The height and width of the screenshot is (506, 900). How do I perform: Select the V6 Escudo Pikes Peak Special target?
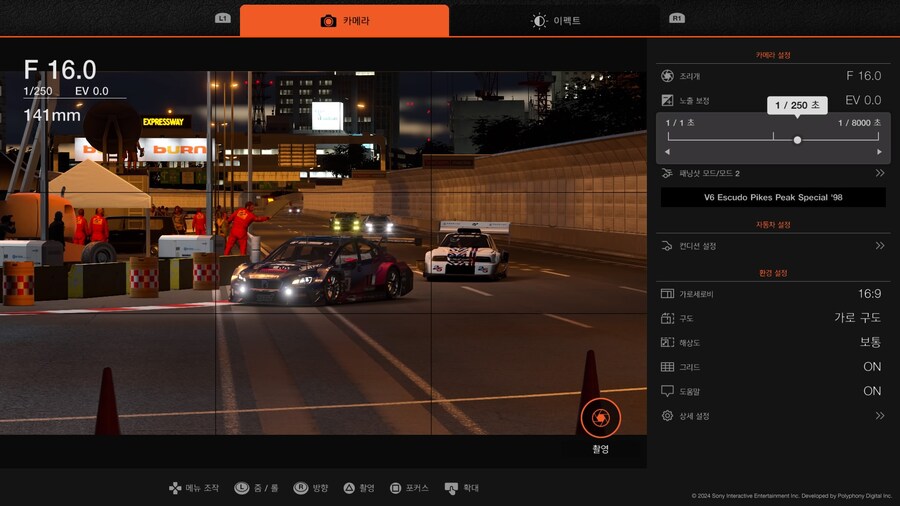point(773,197)
